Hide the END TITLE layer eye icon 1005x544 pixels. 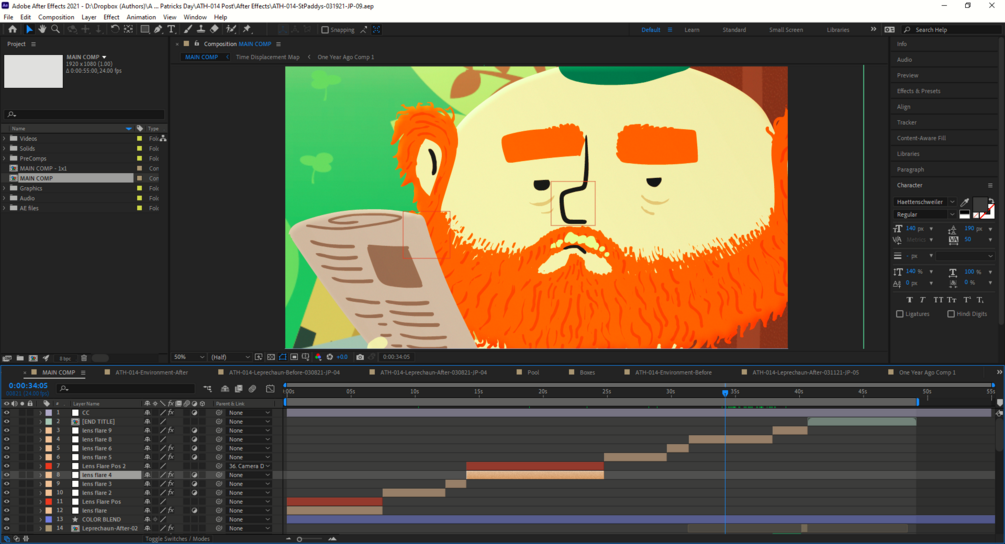click(x=6, y=422)
